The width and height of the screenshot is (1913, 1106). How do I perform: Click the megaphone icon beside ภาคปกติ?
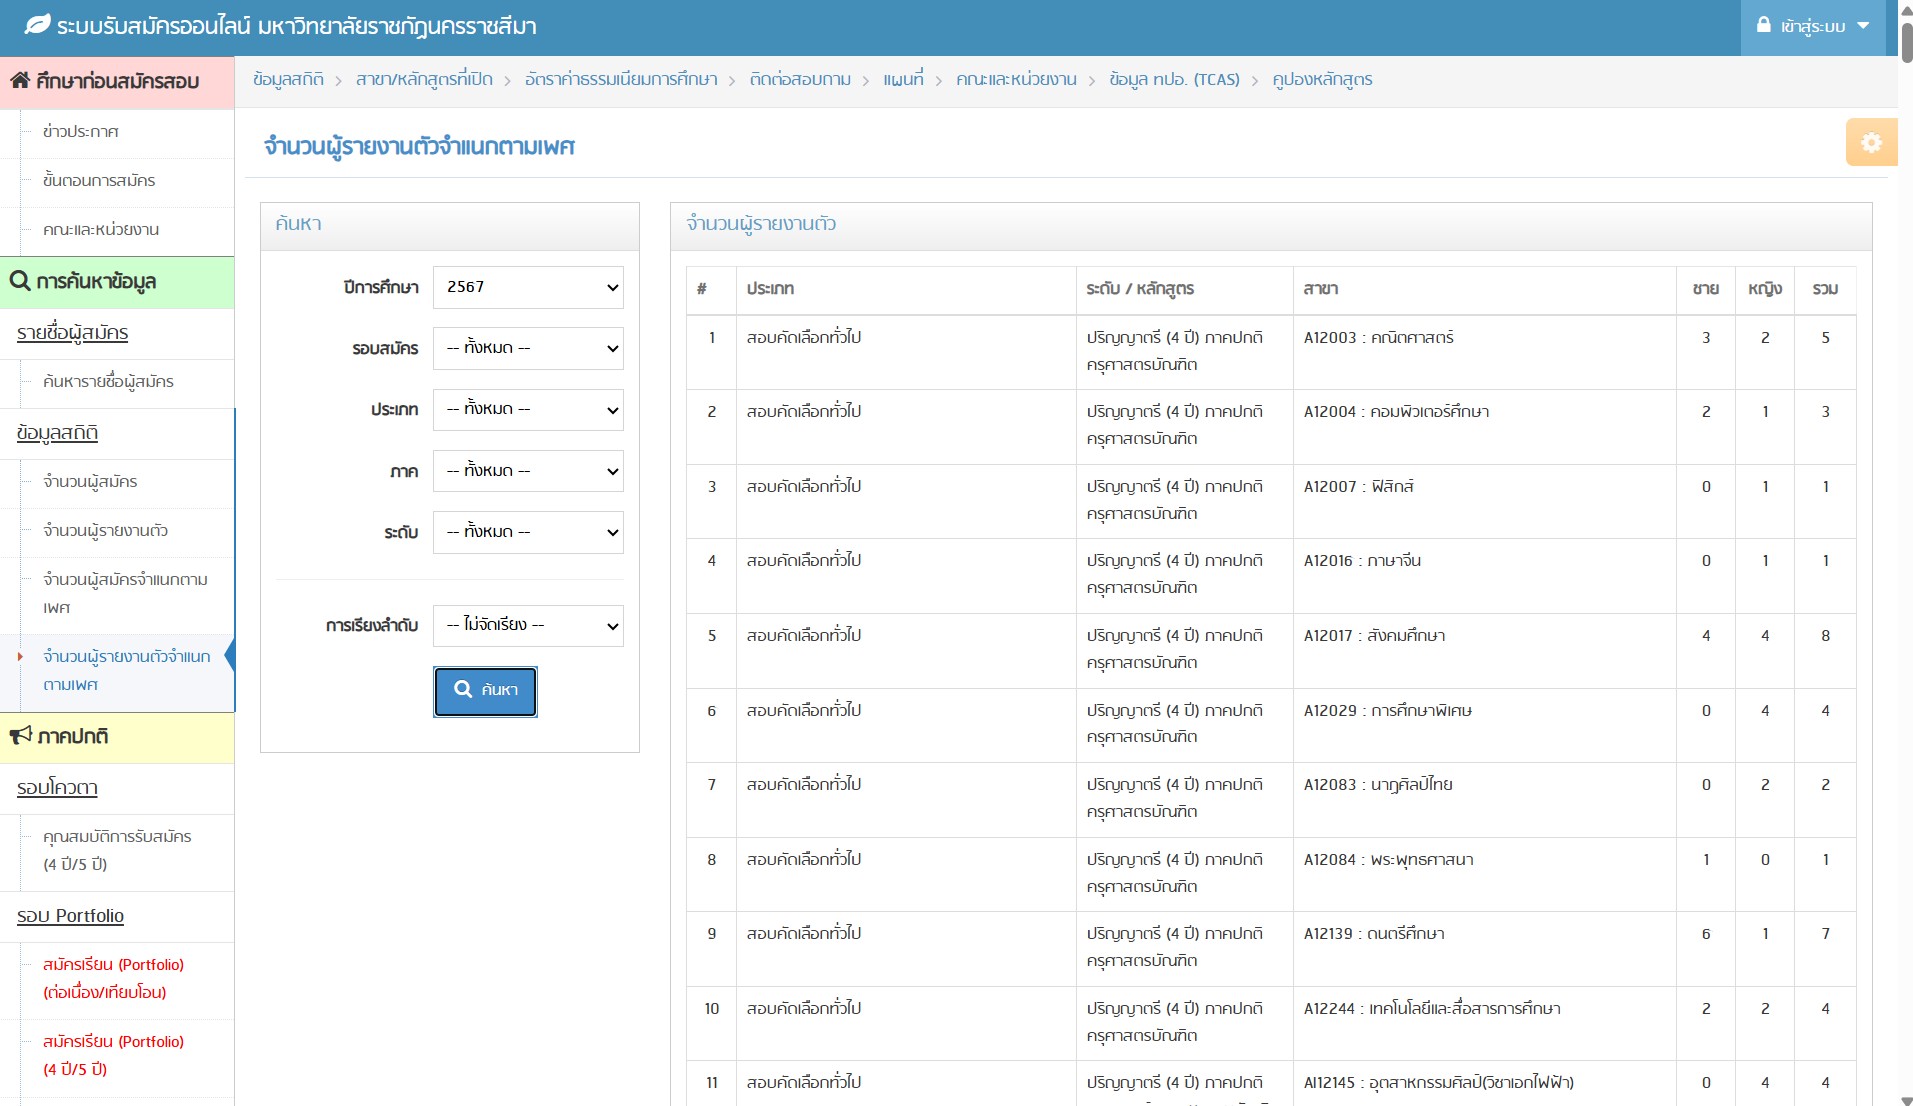[x=20, y=736]
